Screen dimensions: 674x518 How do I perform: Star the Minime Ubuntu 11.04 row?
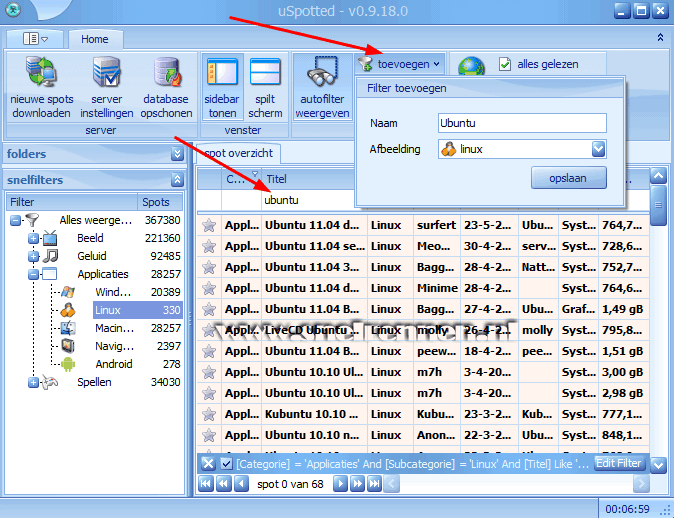(x=209, y=288)
